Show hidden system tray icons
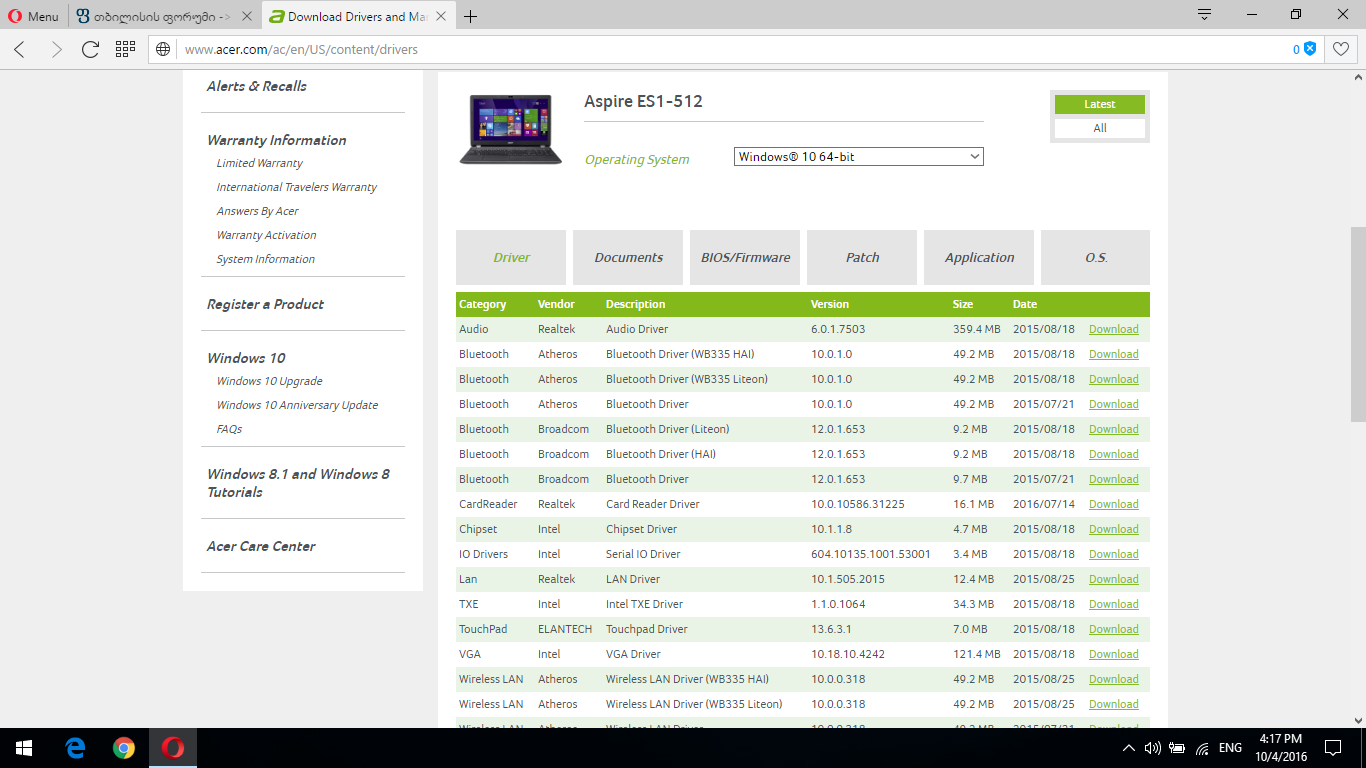The width and height of the screenshot is (1366, 768). 1129,748
